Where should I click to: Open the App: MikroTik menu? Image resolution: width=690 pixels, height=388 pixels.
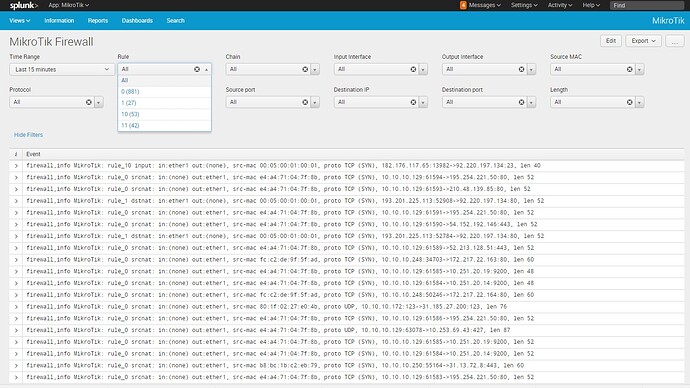tap(69, 5)
